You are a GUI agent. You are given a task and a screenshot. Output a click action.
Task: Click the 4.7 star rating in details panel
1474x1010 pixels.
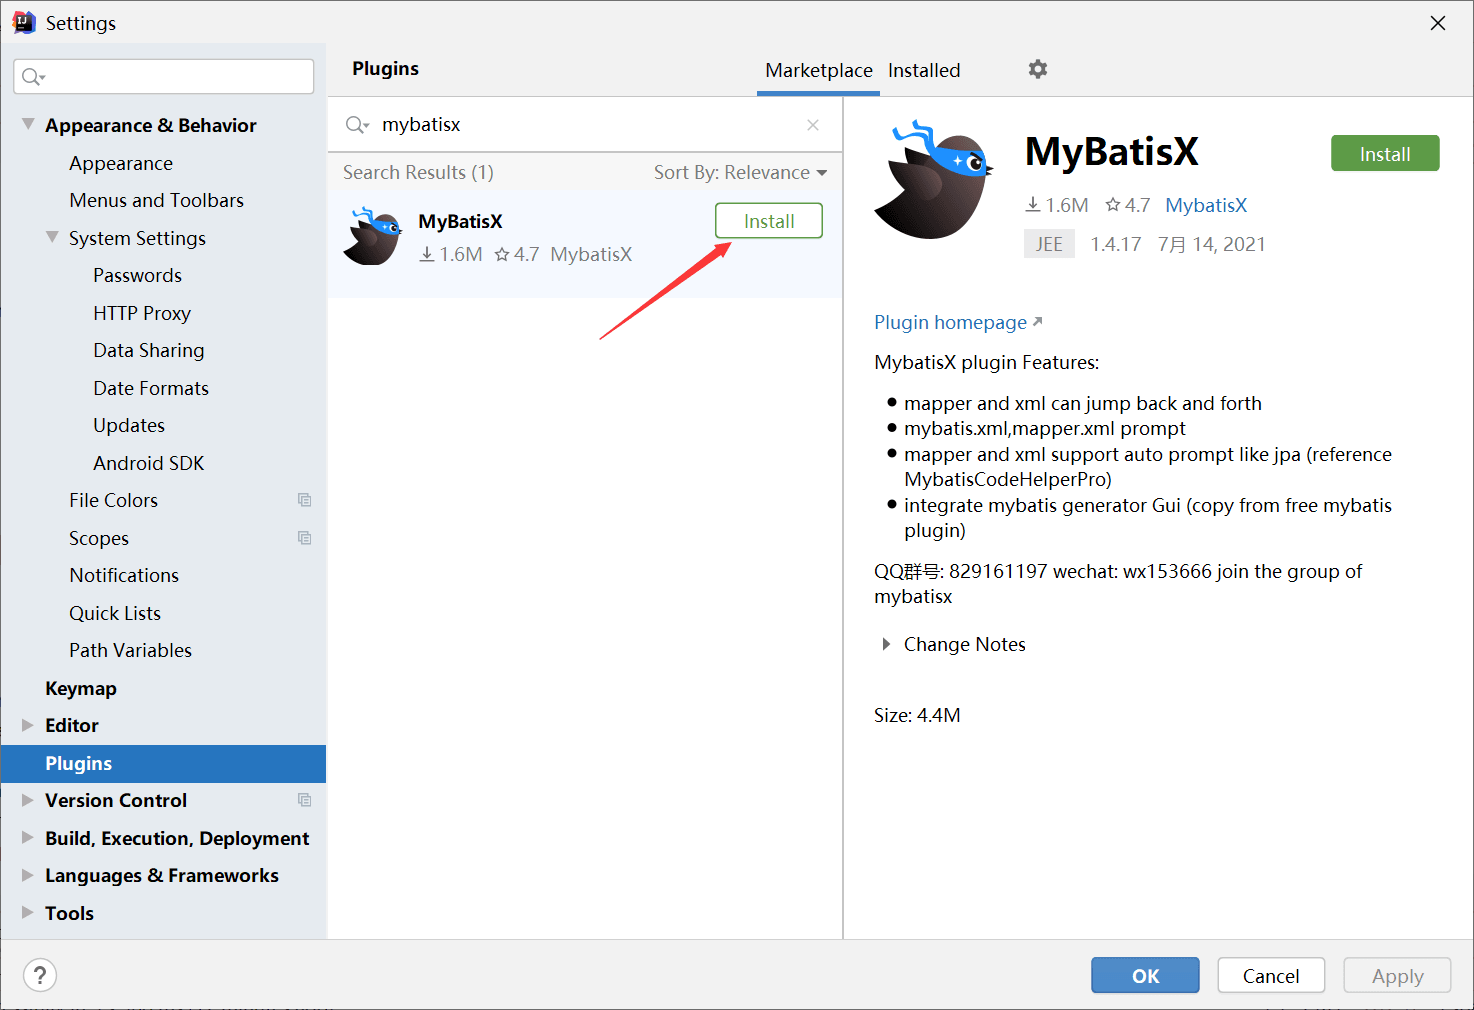pos(1127,205)
